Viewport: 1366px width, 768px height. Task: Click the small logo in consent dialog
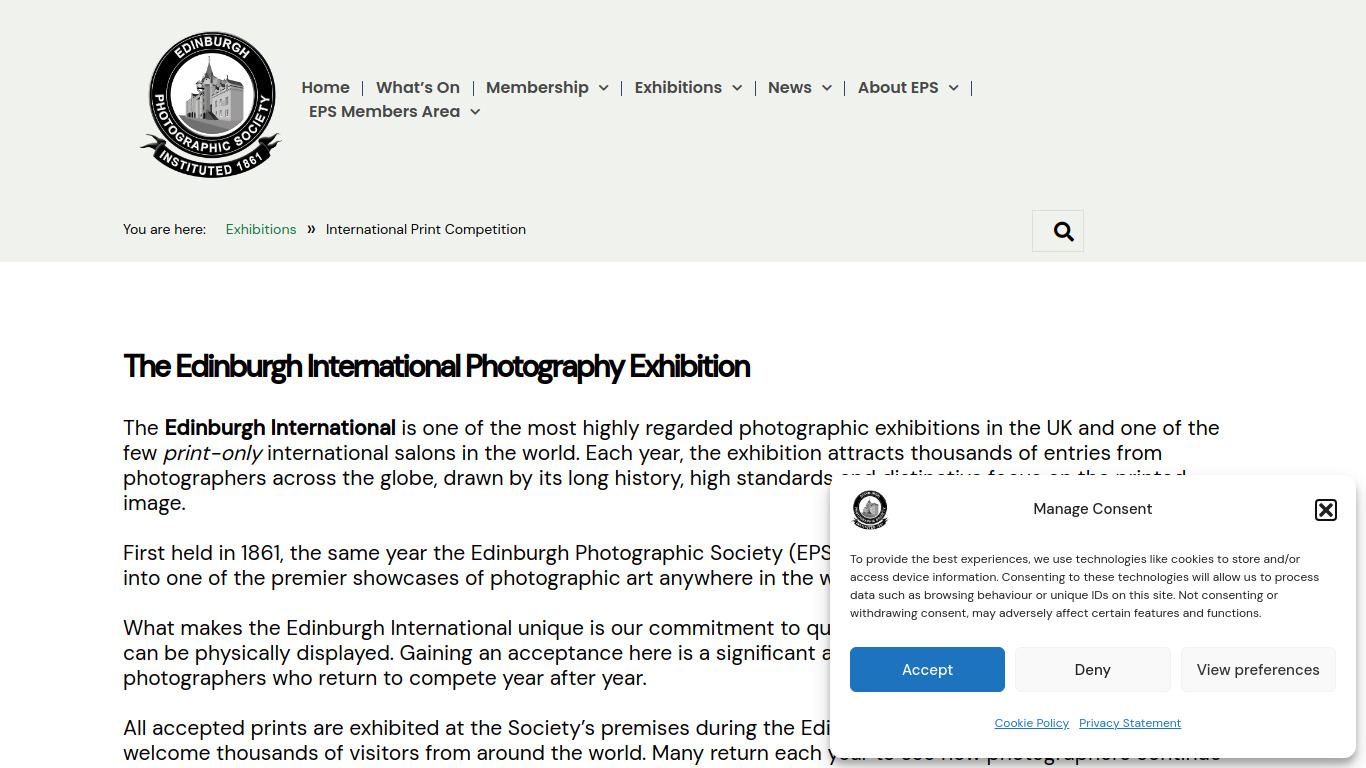click(870, 510)
